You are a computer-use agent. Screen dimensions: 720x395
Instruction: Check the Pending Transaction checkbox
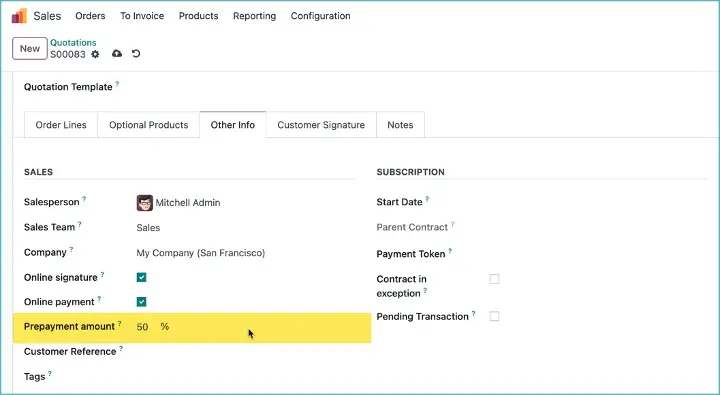point(494,316)
